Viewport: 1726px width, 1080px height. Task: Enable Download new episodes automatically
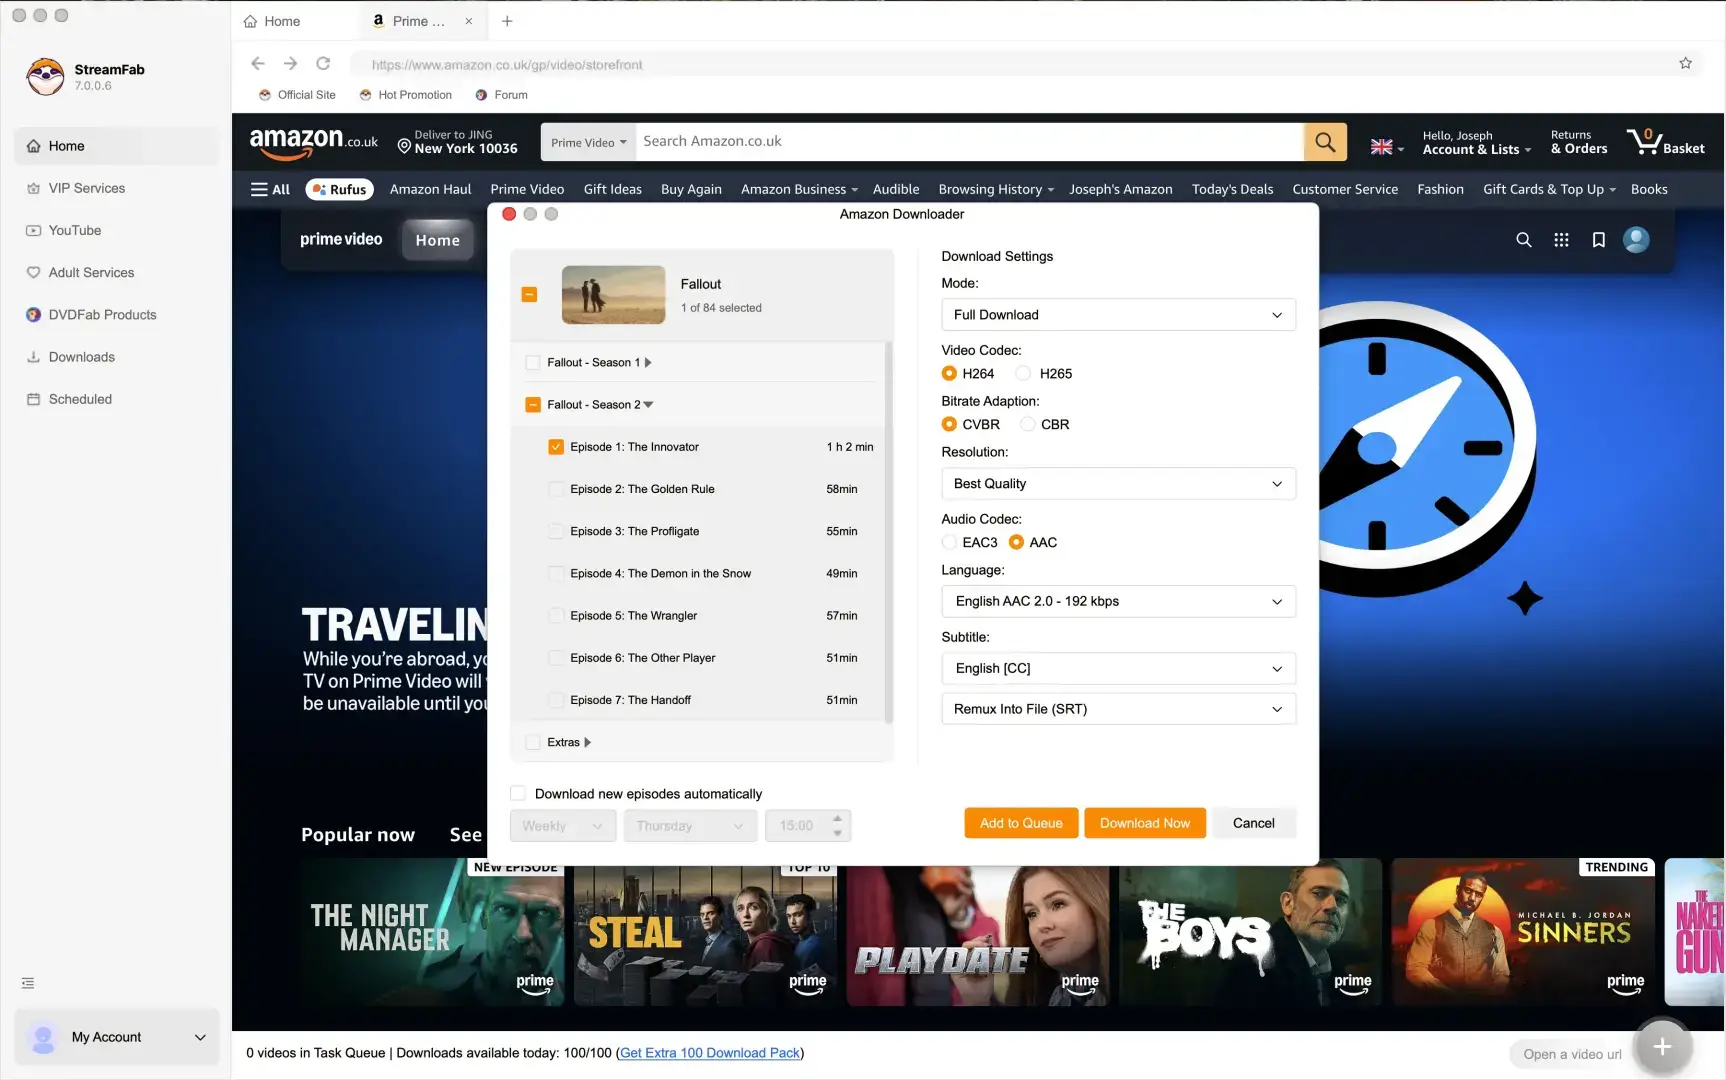click(x=518, y=793)
